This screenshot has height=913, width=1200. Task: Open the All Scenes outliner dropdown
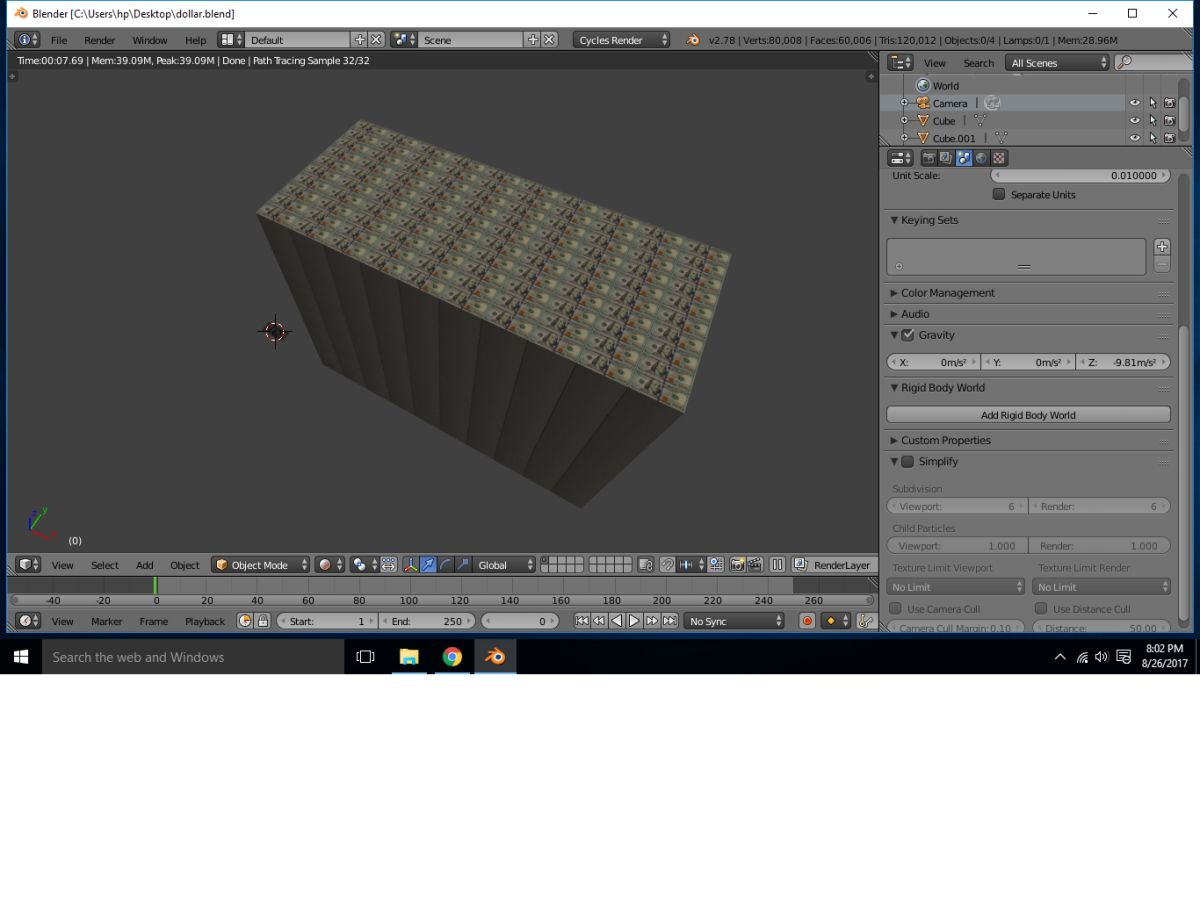tap(1058, 63)
